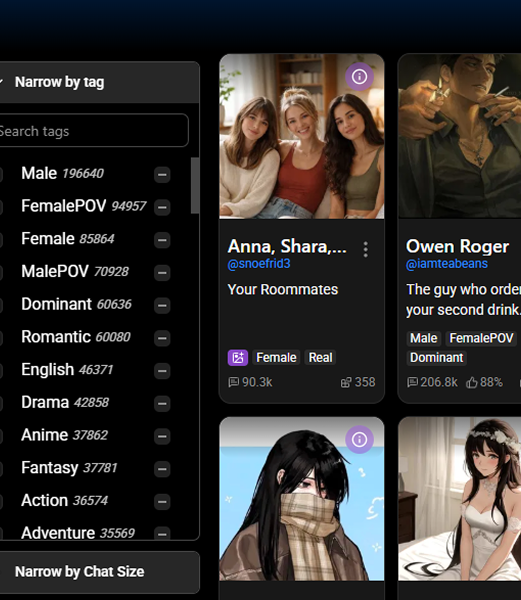The width and height of the screenshot is (521, 600).
Task: Exclude the Dominant tag with its minus button
Action: [162, 305]
